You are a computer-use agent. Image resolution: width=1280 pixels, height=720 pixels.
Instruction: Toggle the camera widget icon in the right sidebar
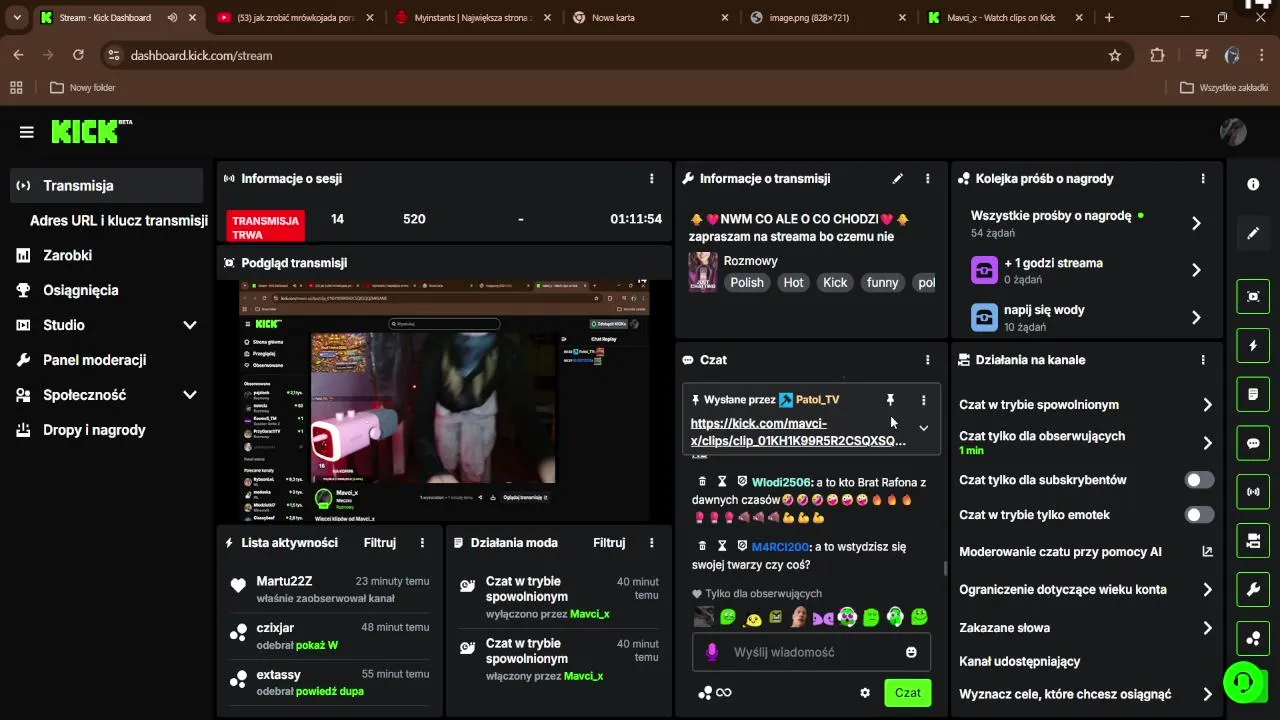1253,541
